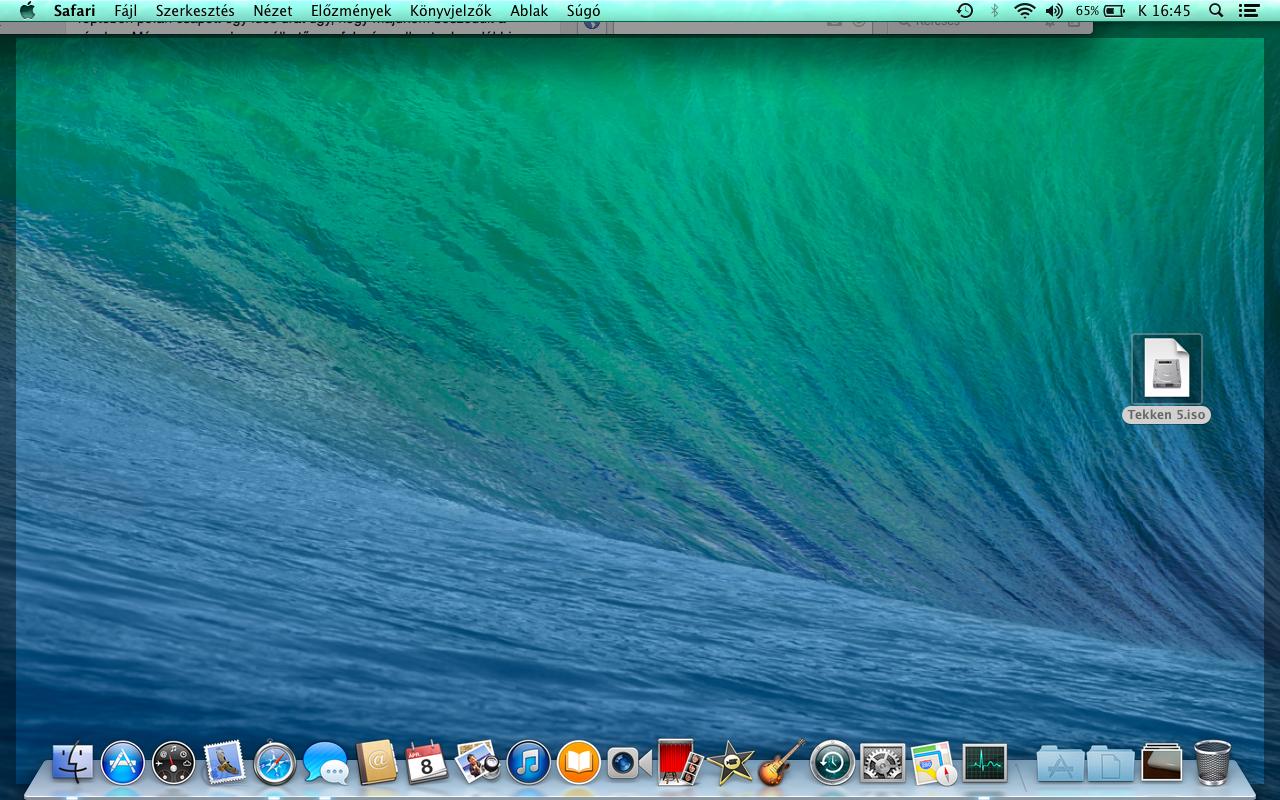Click the Bluetooth status icon in menu bar
This screenshot has width=1280, height=800.
[994, 10]
